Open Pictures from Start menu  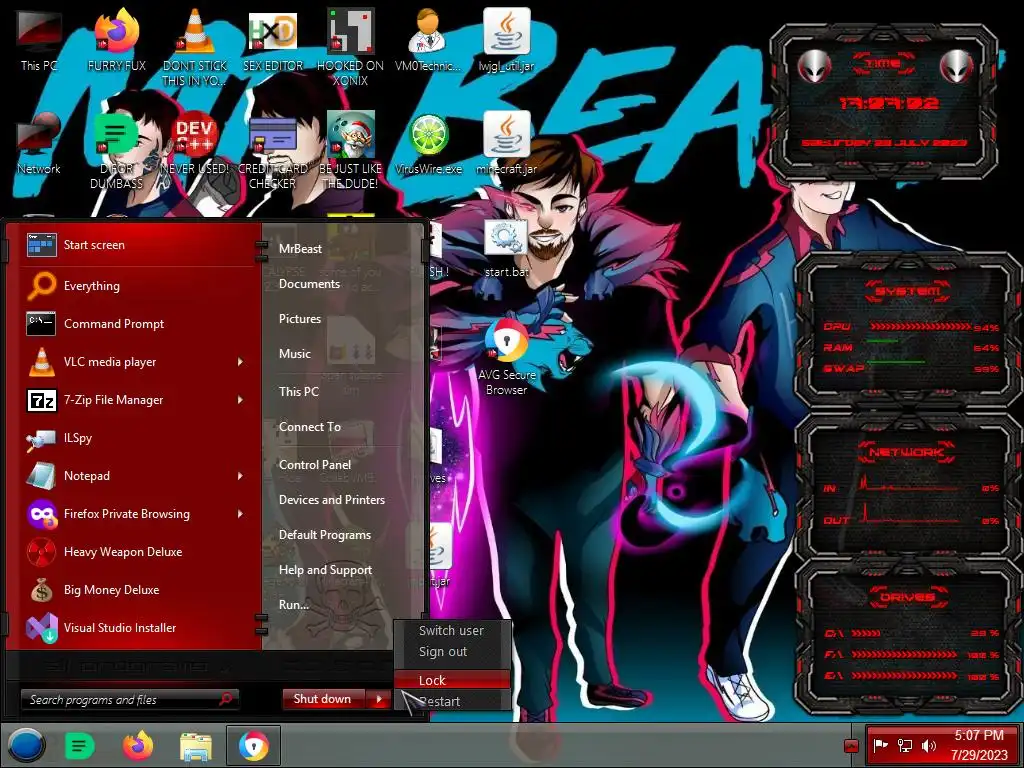(x=300, y=319)
